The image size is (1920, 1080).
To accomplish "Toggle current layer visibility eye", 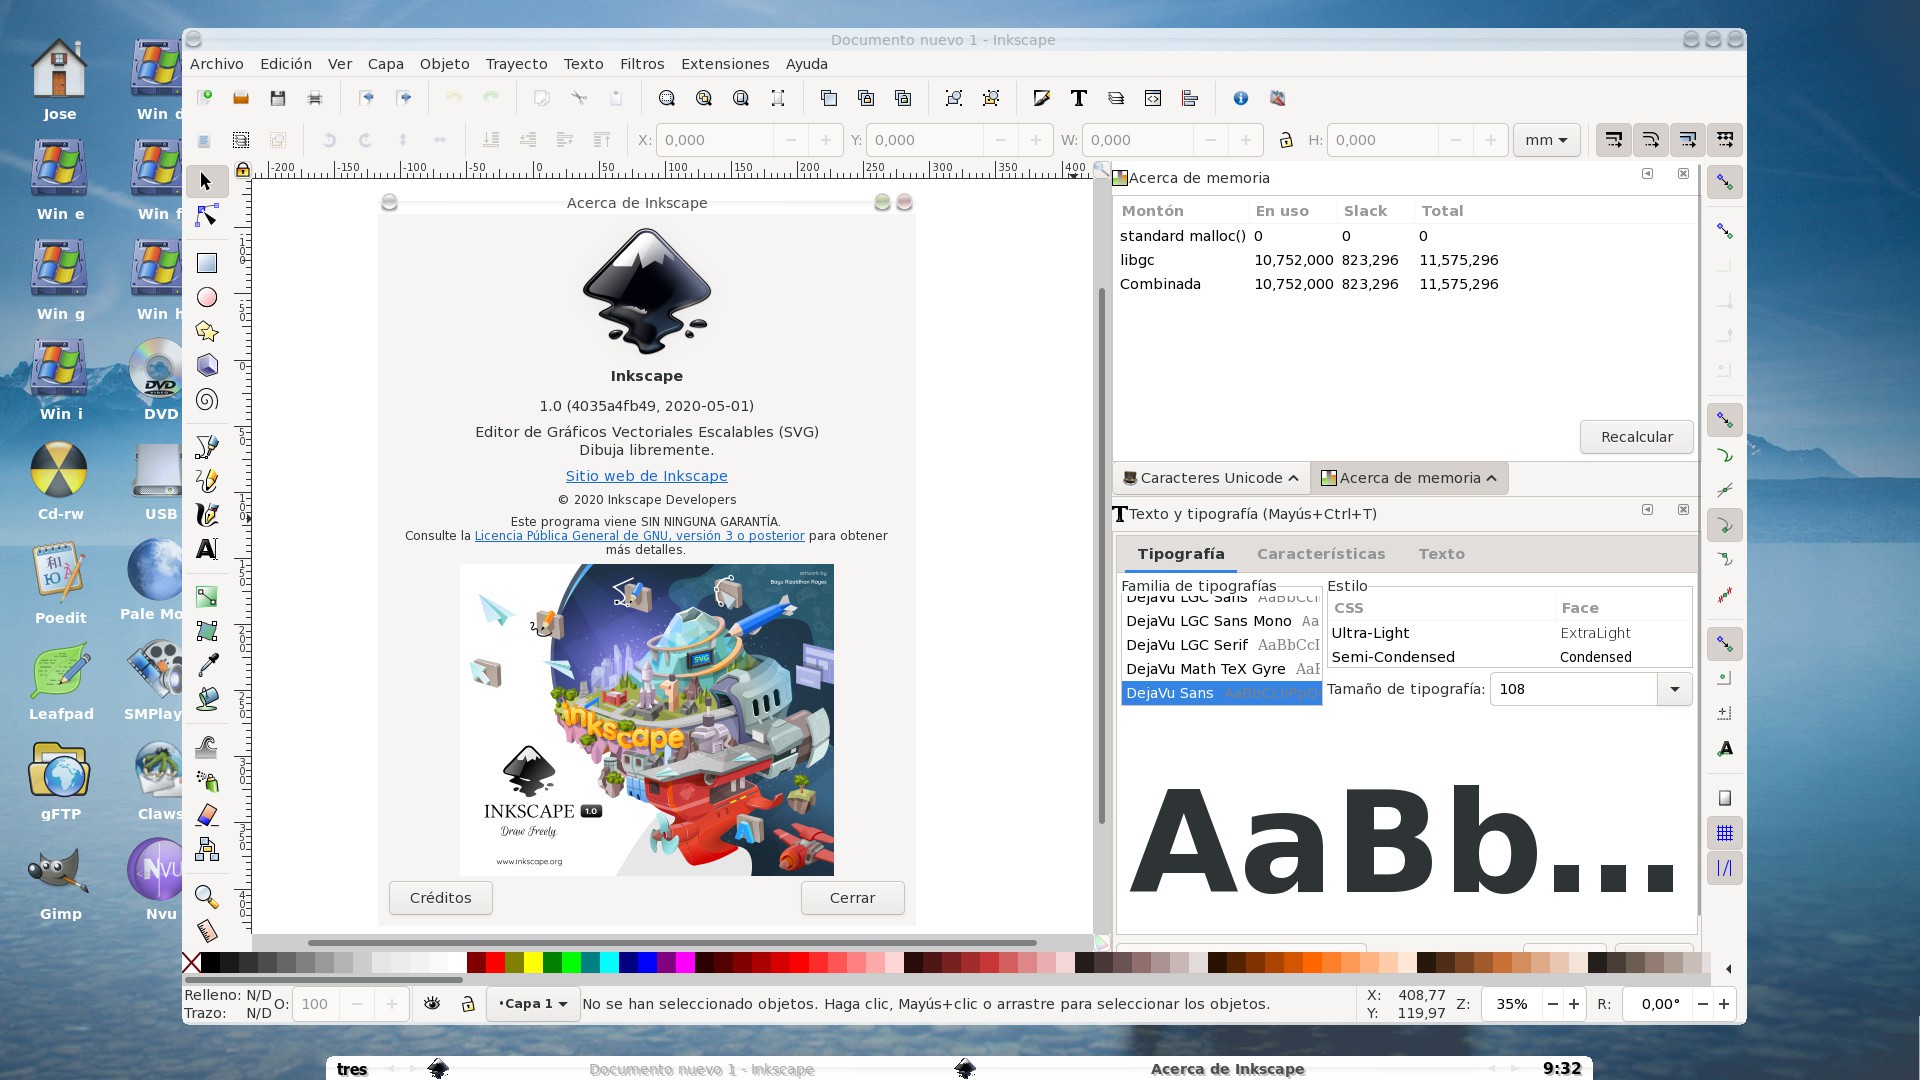I will click(432, 1003).
